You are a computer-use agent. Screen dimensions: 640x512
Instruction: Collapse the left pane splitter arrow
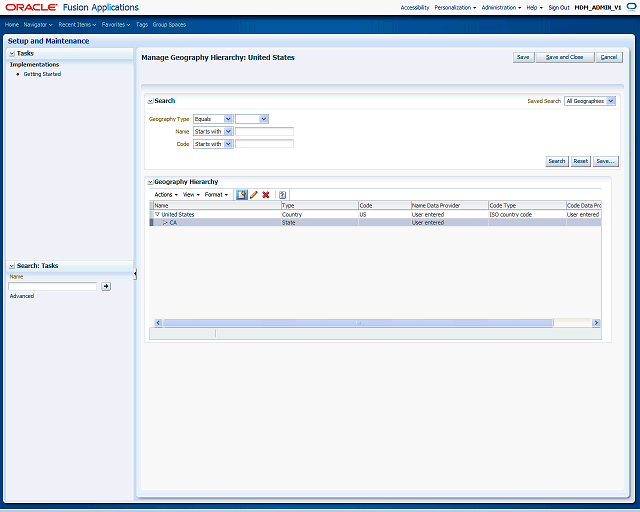coord(135,274)
